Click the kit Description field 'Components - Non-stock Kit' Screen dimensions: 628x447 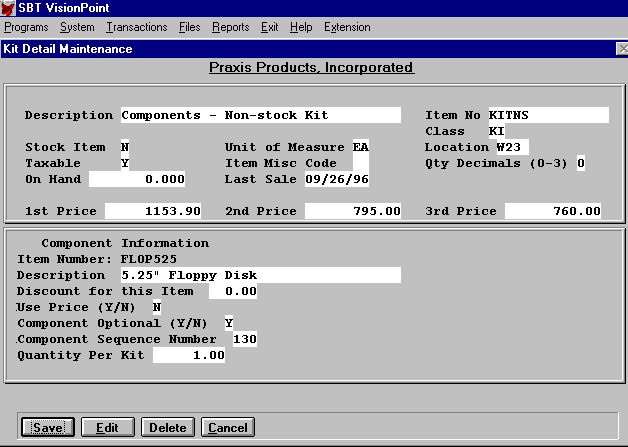tap(261, 115)
